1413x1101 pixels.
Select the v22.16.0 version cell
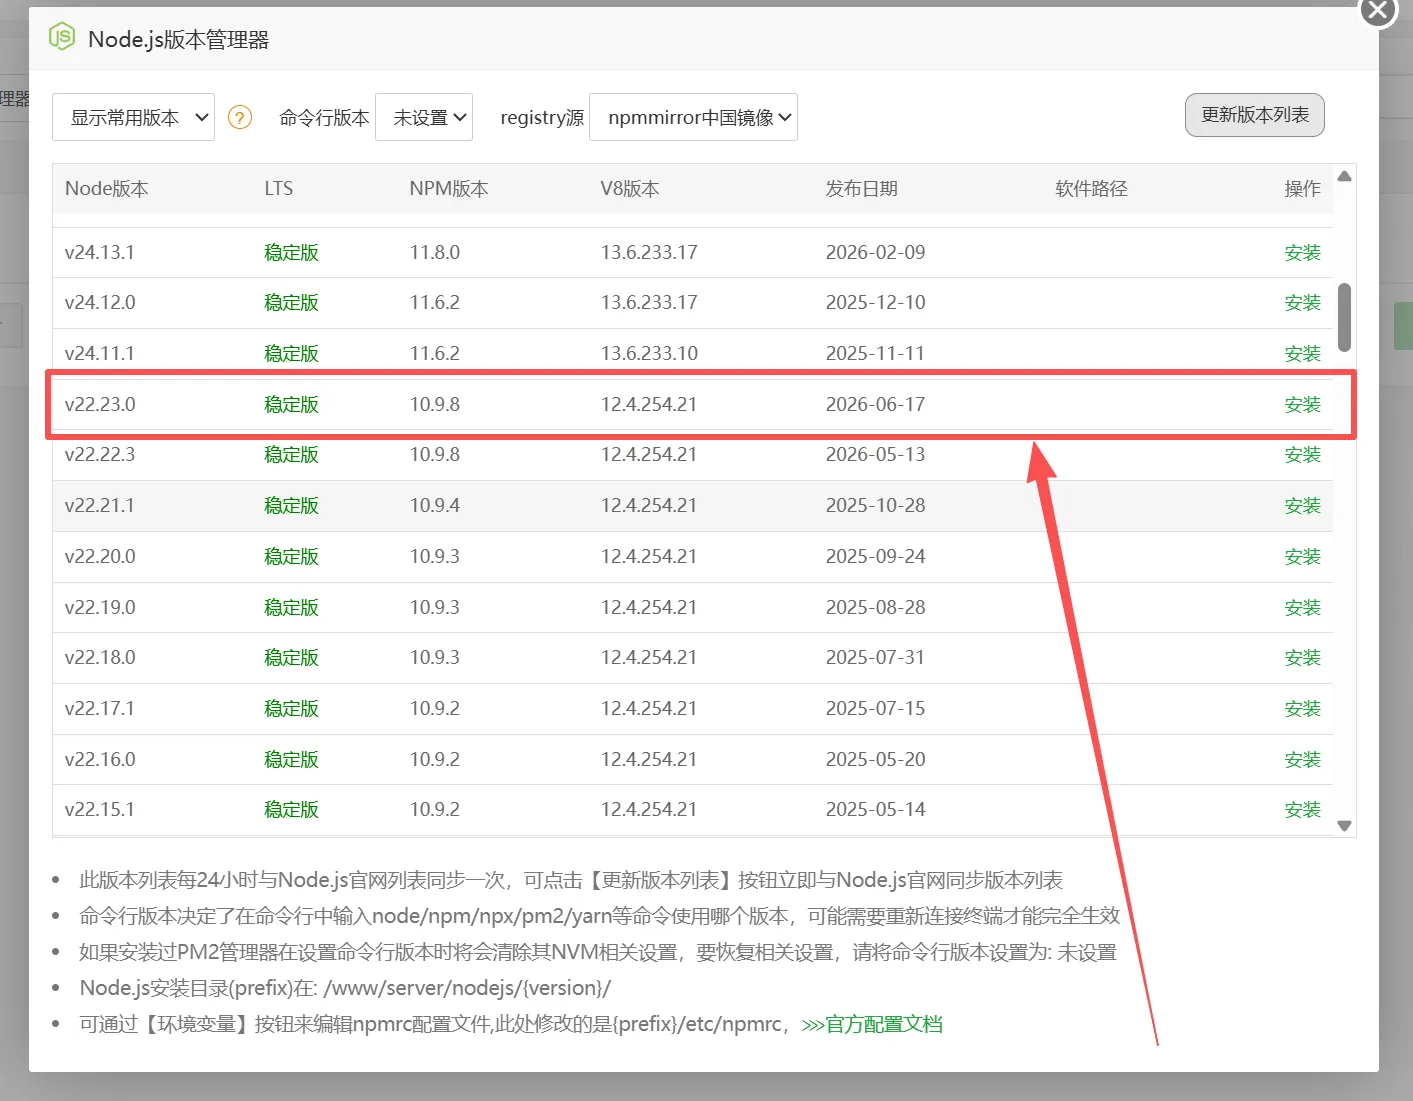click(100, 760)
